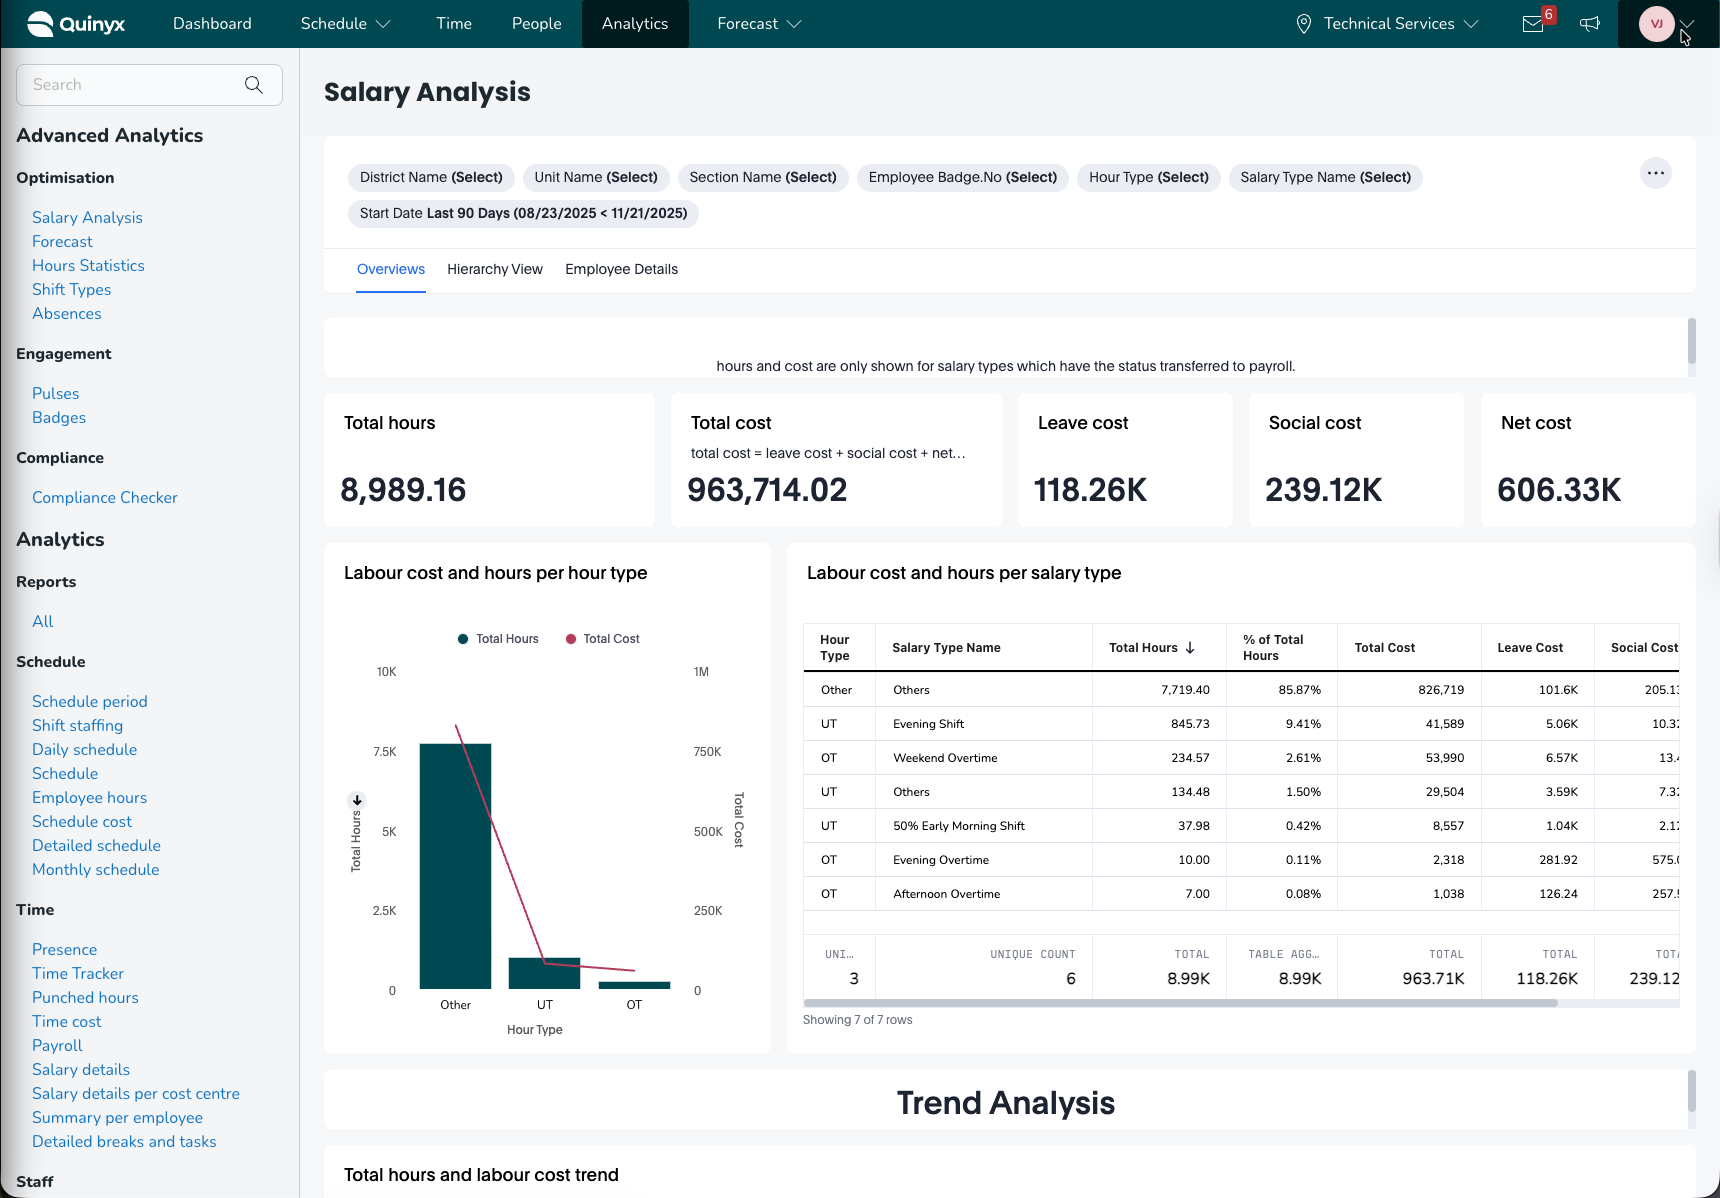The image size is (1720, 1198).
Task: Open the mail inbox icon
Action: point(1533,24)
